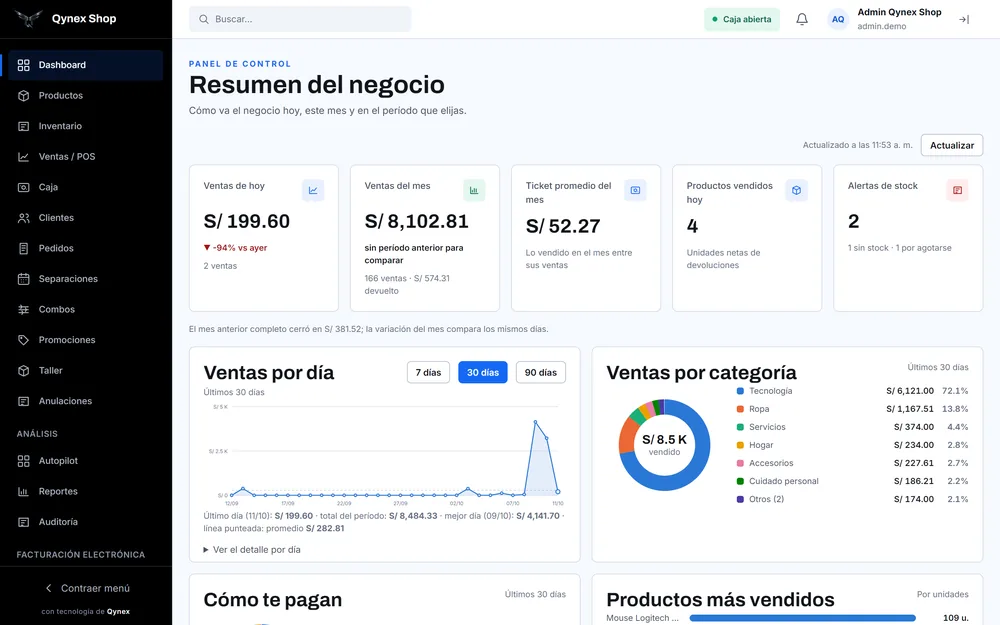
Task: Click the -94% vs ayer indicator
Action: coord(235,248)
